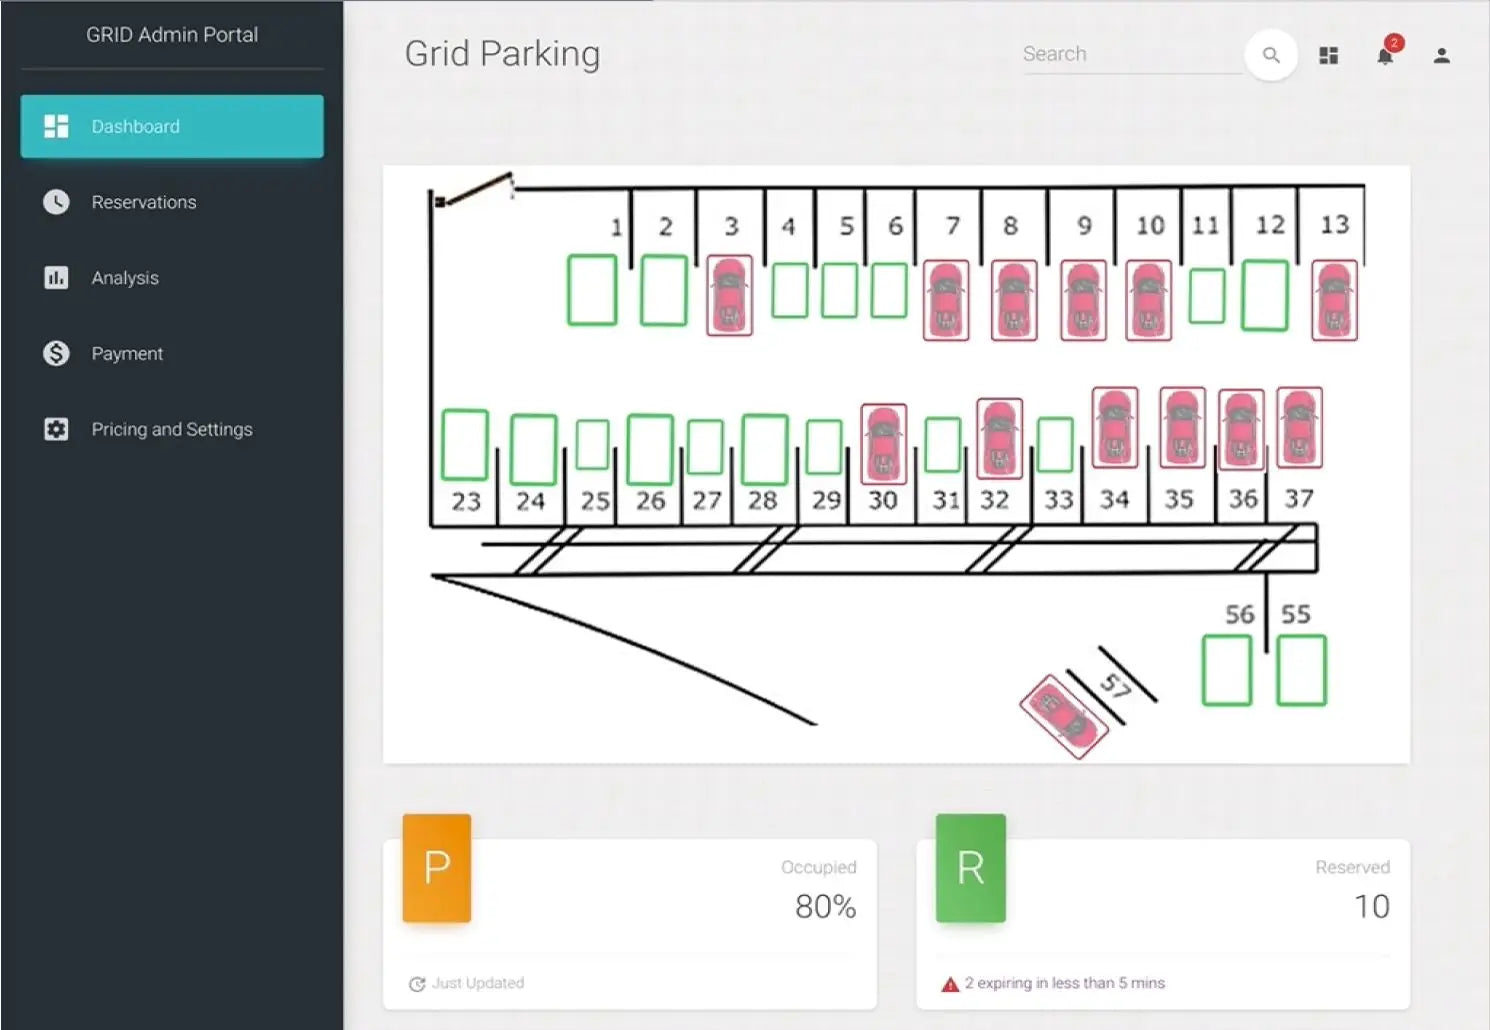
Task: Select empty parking spot 1
Action: coord(592,290)
